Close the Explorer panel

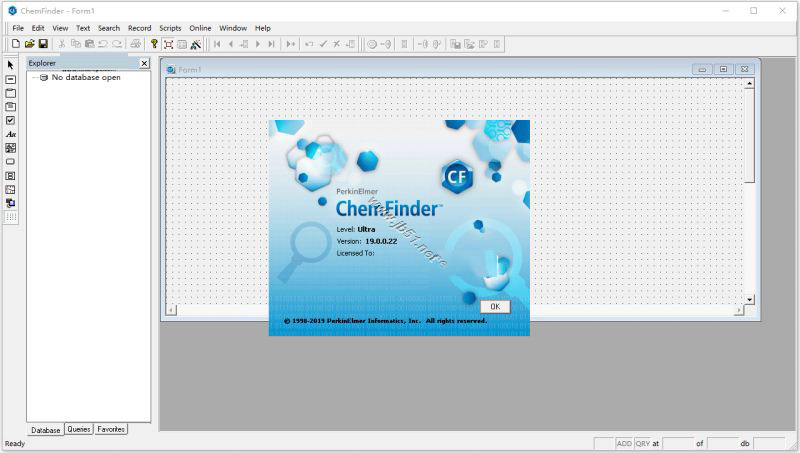[x=144, y=63]
